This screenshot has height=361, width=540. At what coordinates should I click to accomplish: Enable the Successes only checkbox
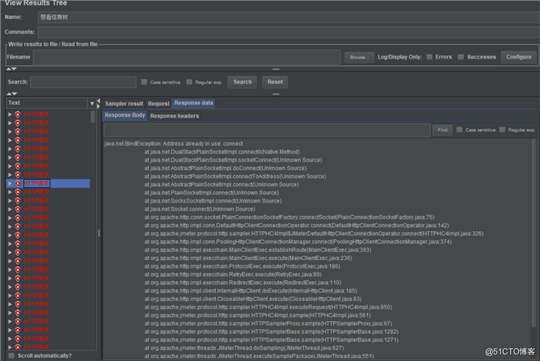(x=460, y=57)
